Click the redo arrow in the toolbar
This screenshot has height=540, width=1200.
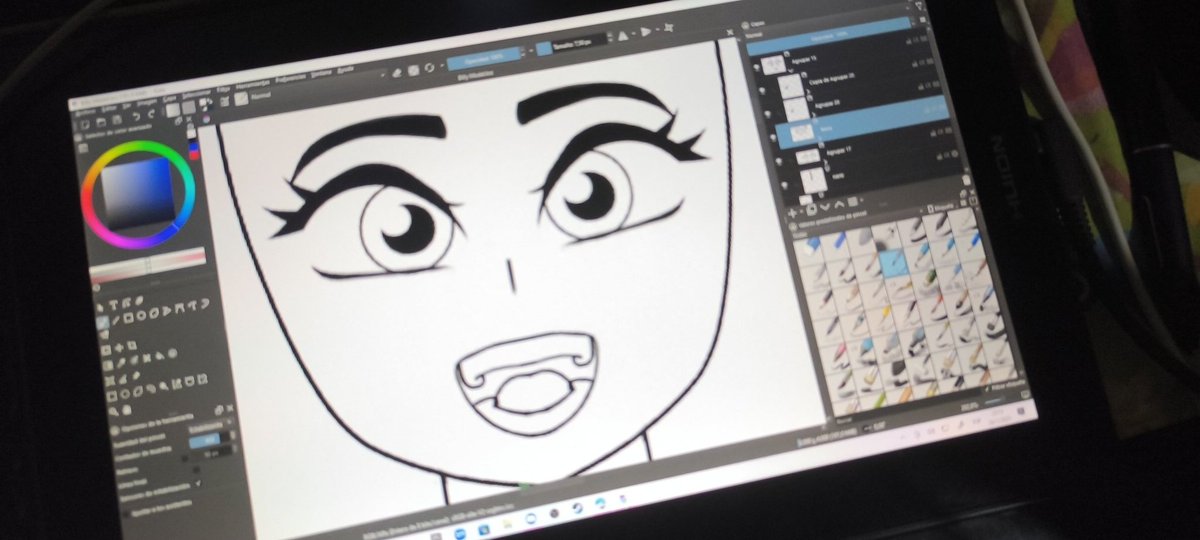[x=151, y=113]
